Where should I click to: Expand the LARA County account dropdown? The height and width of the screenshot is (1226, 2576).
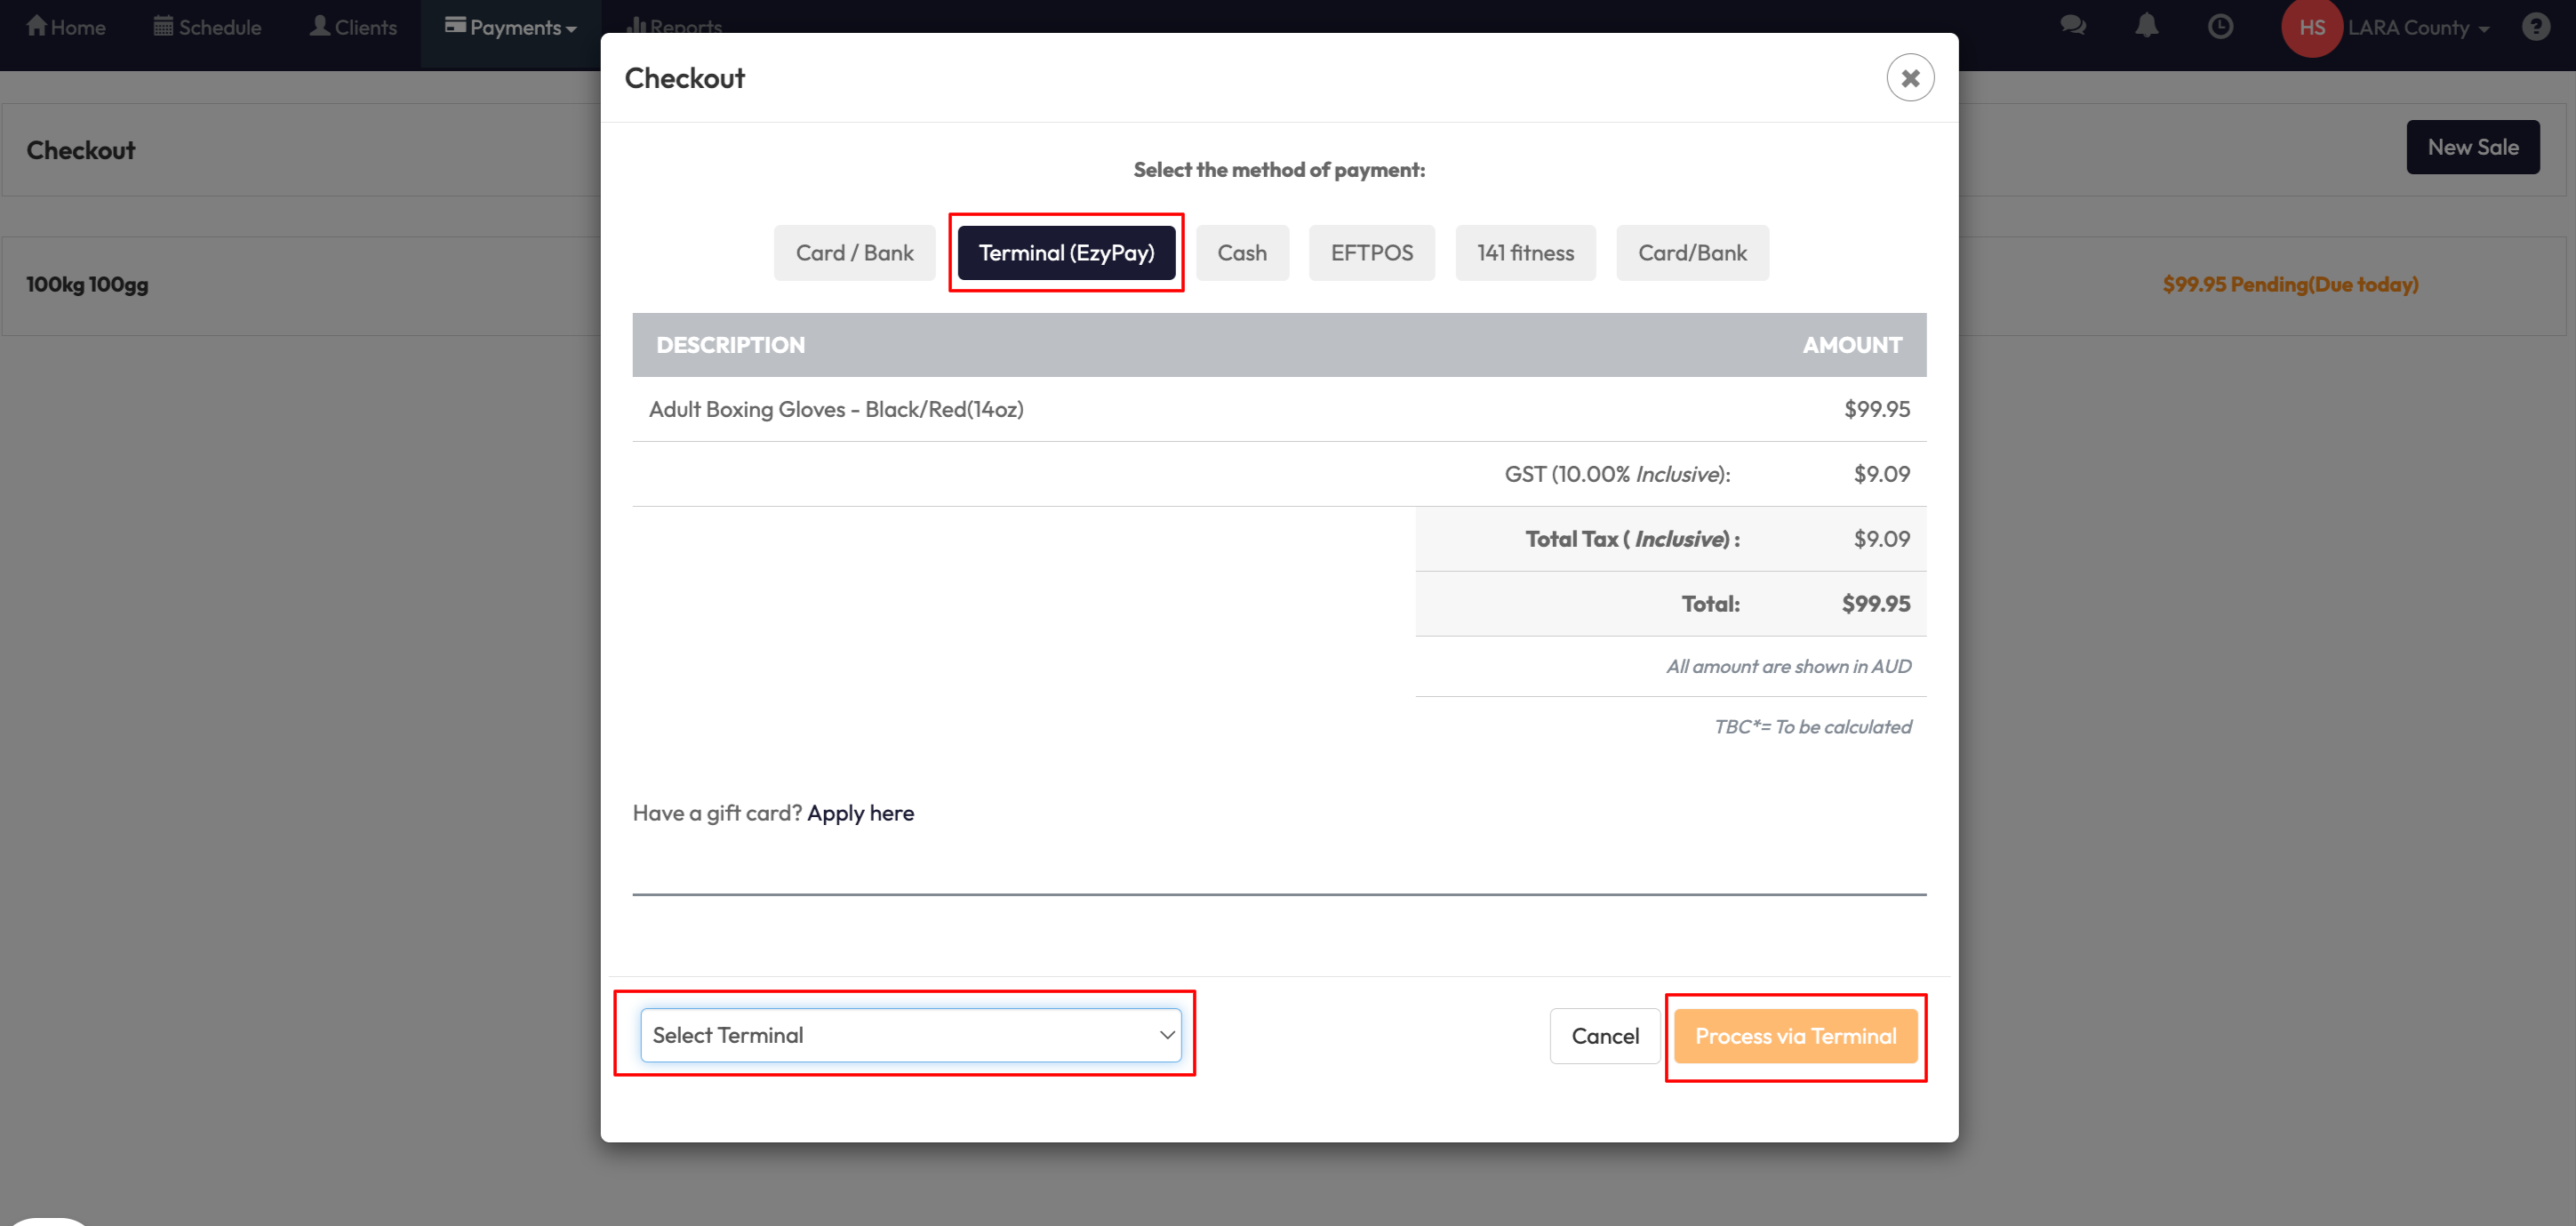[2418, 28]
